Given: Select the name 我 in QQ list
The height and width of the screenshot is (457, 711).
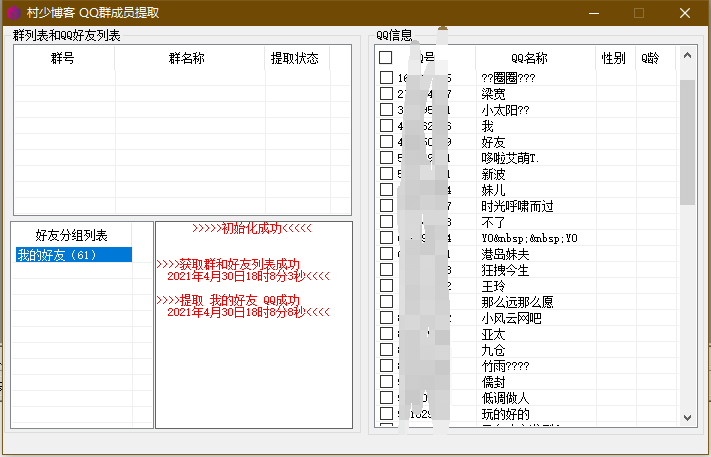Looking at the screenshot, I should coord(487,126).
